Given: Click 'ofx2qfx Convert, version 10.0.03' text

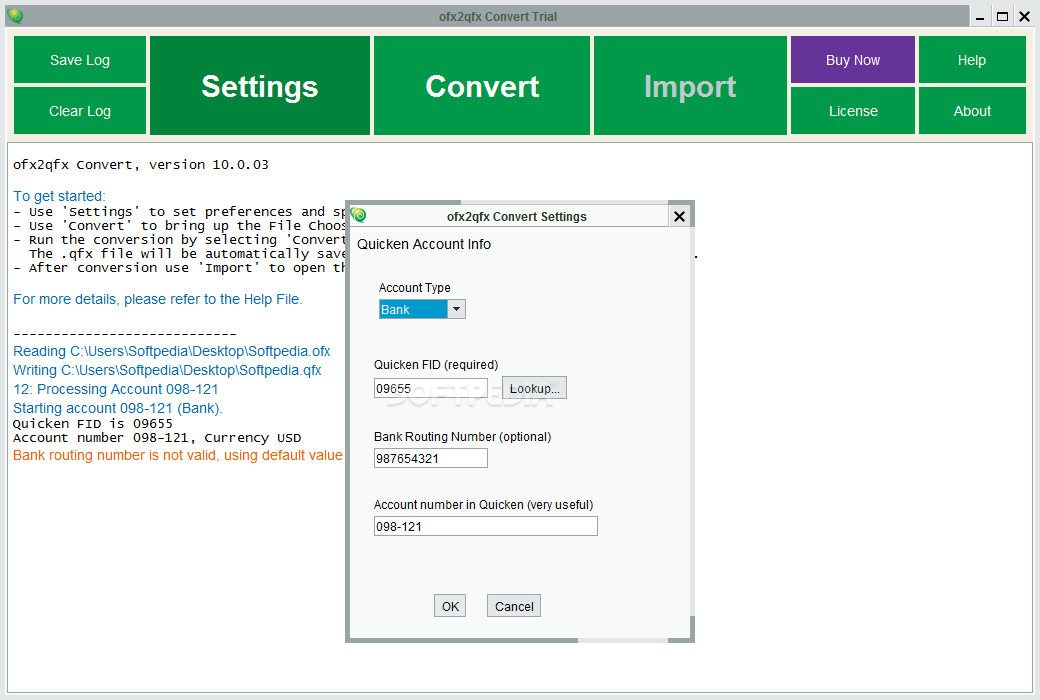Looking at the screenshot, I should pyautogui.click(x=141, y=165).
